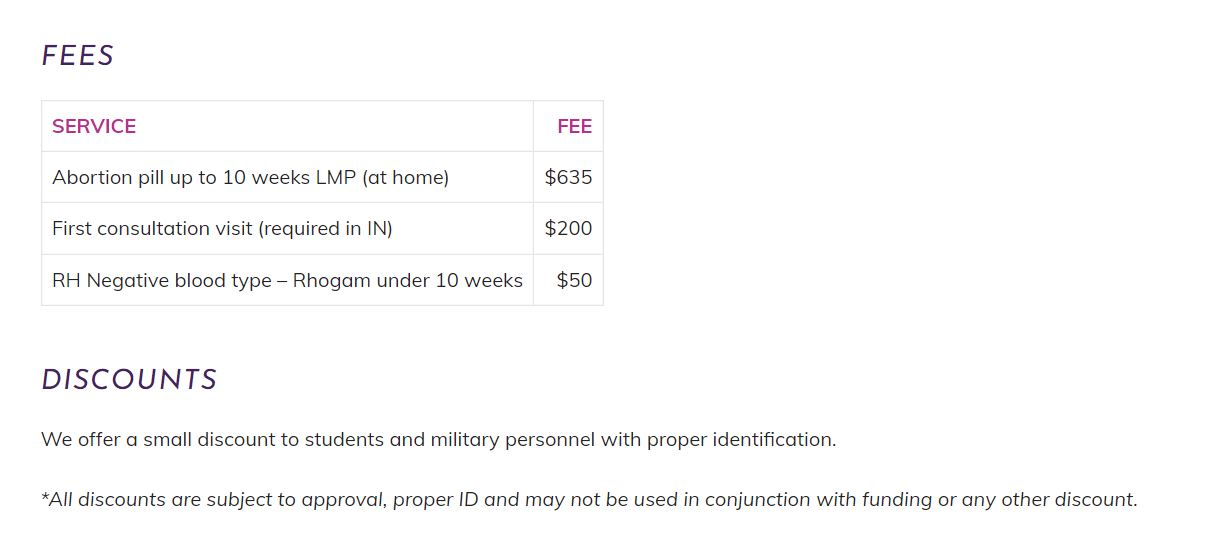1206x547 pixels.
Task: Click the SERVICE column header
Action: click(94, 126)
